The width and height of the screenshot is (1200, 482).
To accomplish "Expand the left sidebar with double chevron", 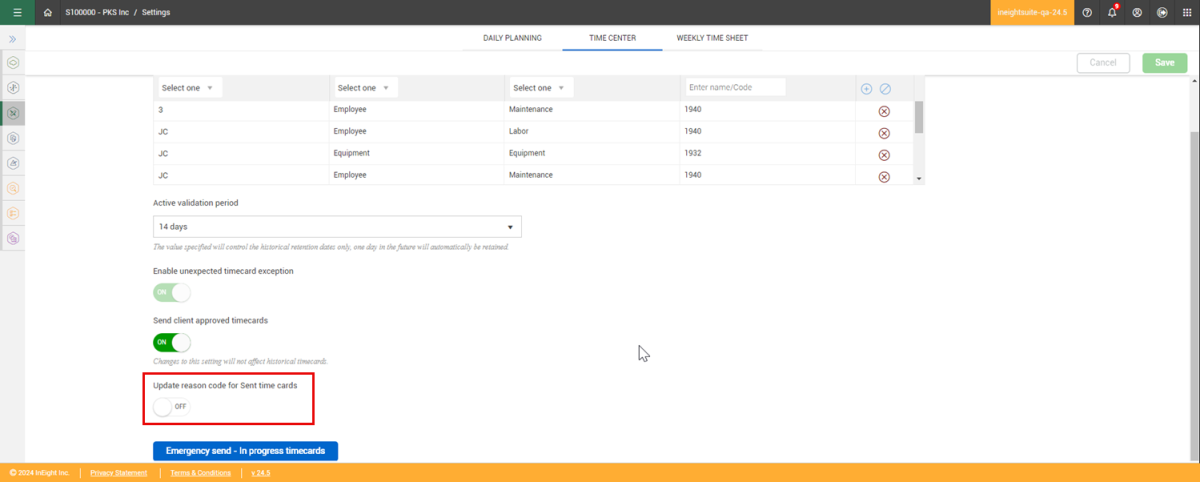I will click(13, 39).
